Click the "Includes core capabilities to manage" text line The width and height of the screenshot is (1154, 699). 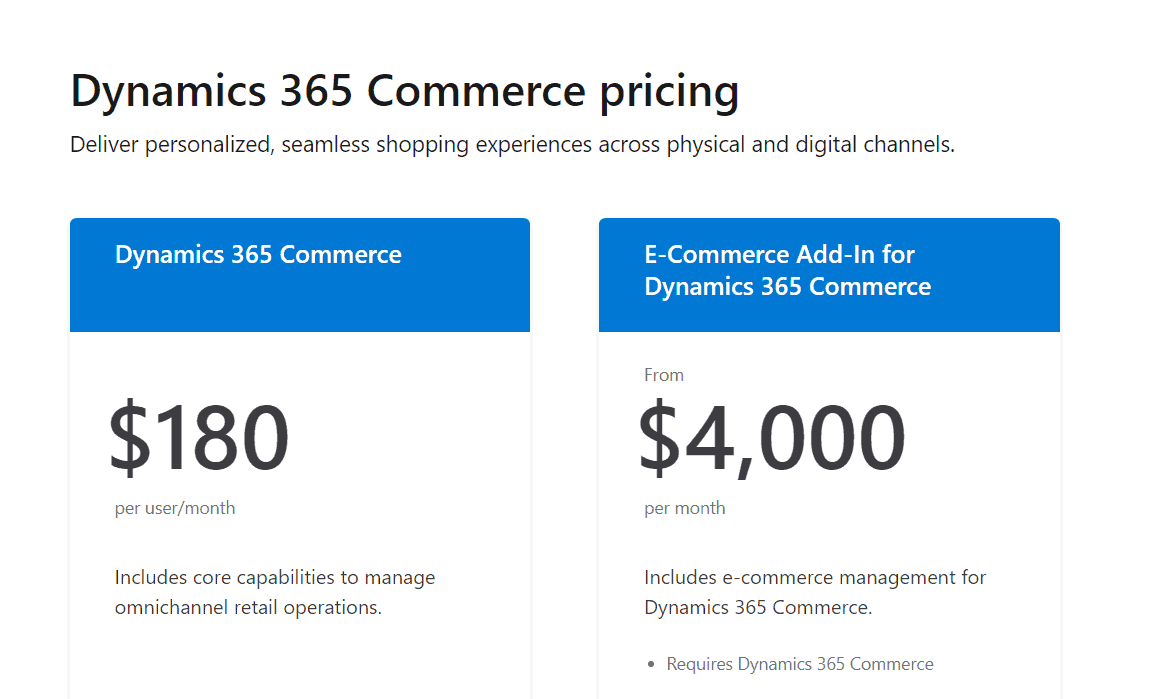(x=275, y=577)
